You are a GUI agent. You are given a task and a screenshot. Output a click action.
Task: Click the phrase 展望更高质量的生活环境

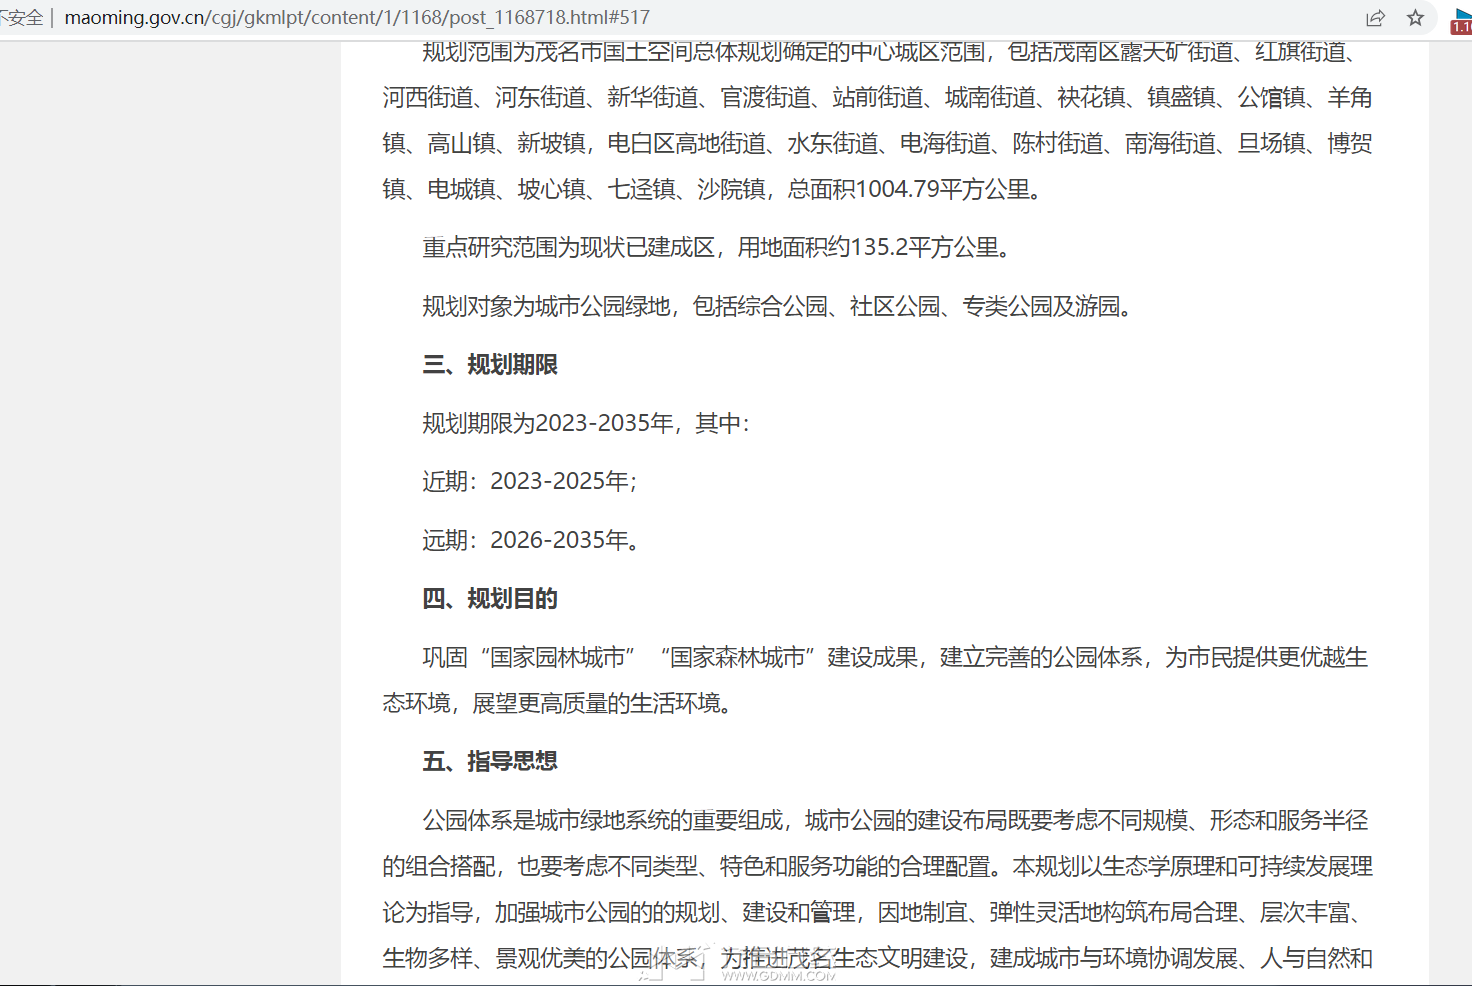(x=600, y=704)
